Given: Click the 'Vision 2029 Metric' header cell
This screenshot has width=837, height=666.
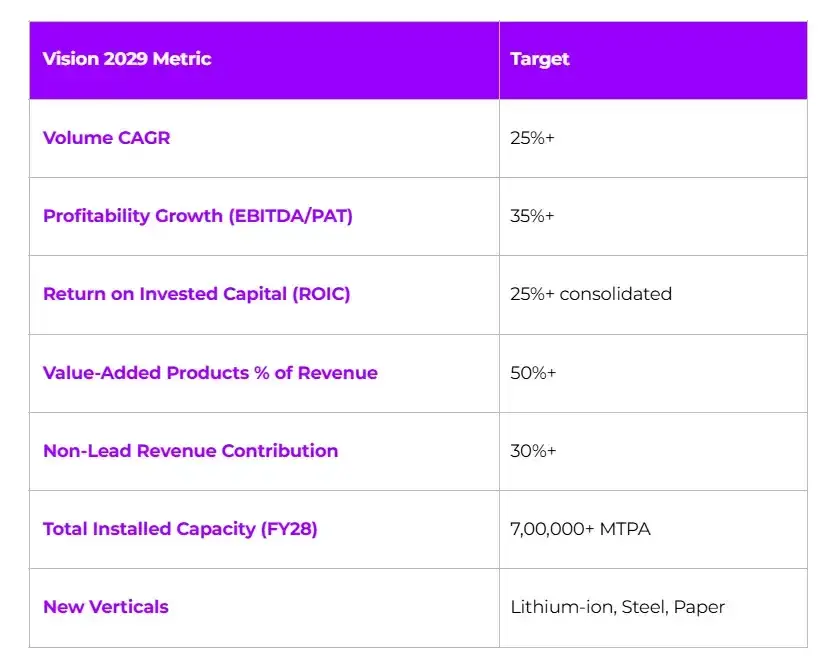Looking at the screenshot, I should coord(264,60).
